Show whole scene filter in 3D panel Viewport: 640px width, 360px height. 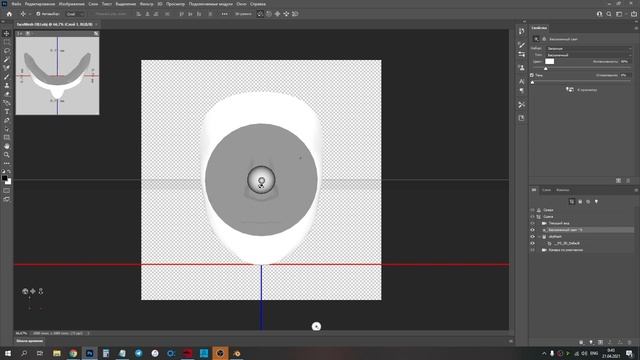572,202
